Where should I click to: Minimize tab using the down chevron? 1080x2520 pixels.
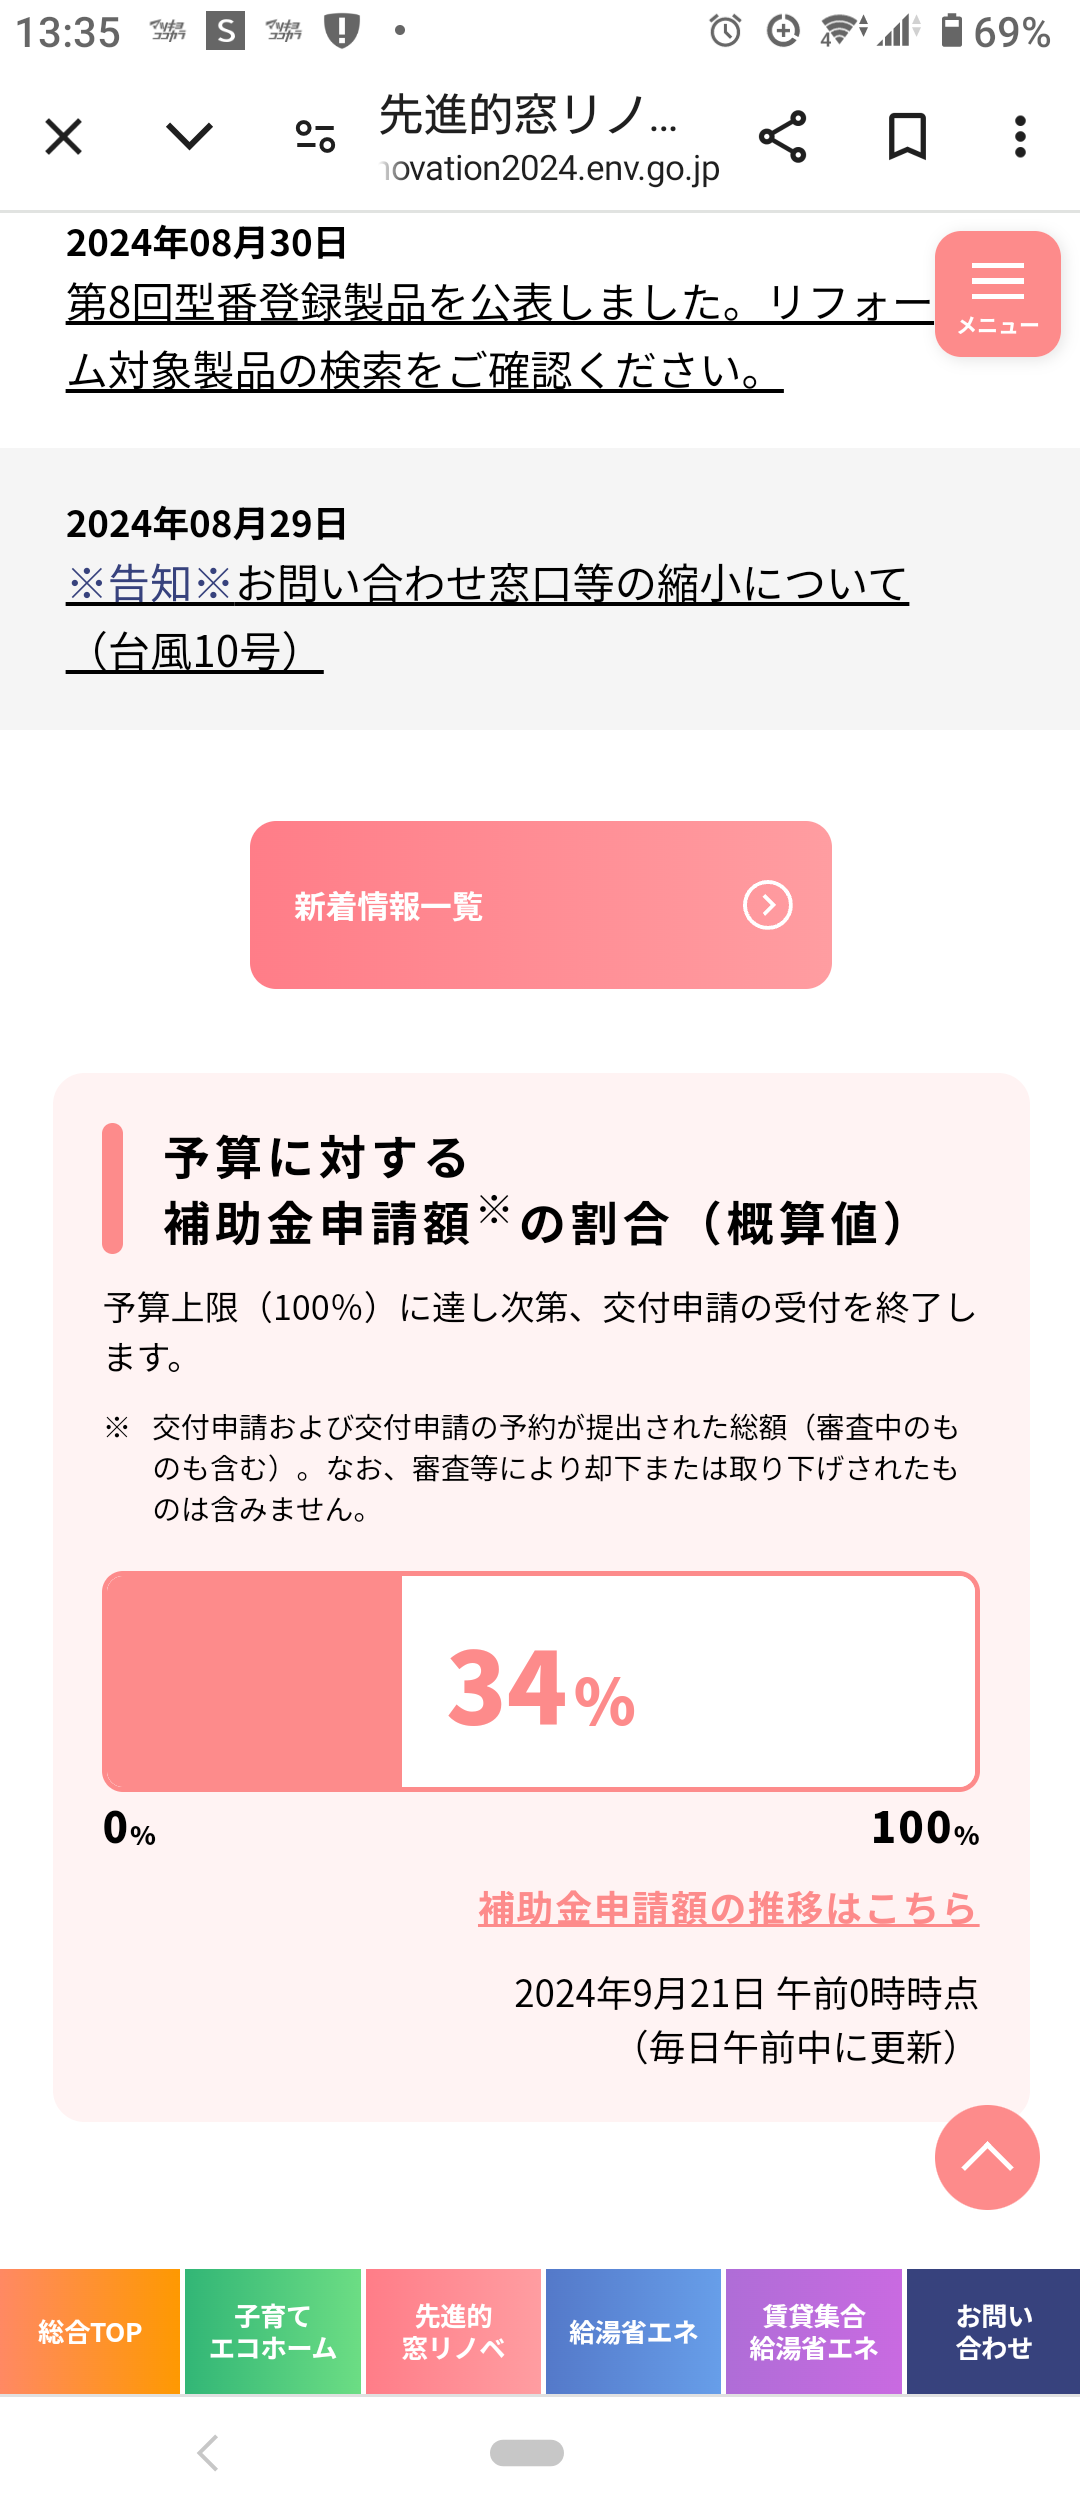pyautogui.click(x=189, y=137)
